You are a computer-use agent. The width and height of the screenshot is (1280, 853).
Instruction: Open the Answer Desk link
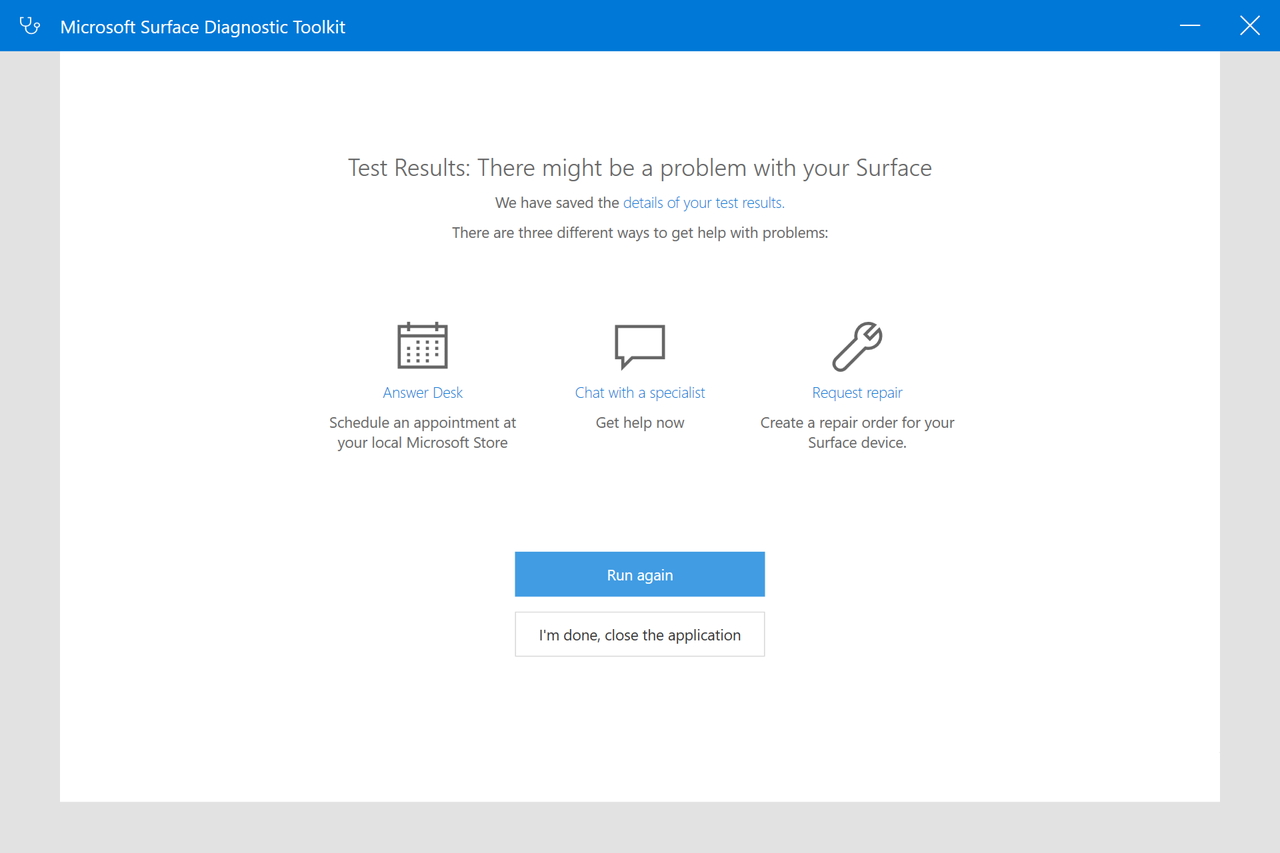coord(422,393)
